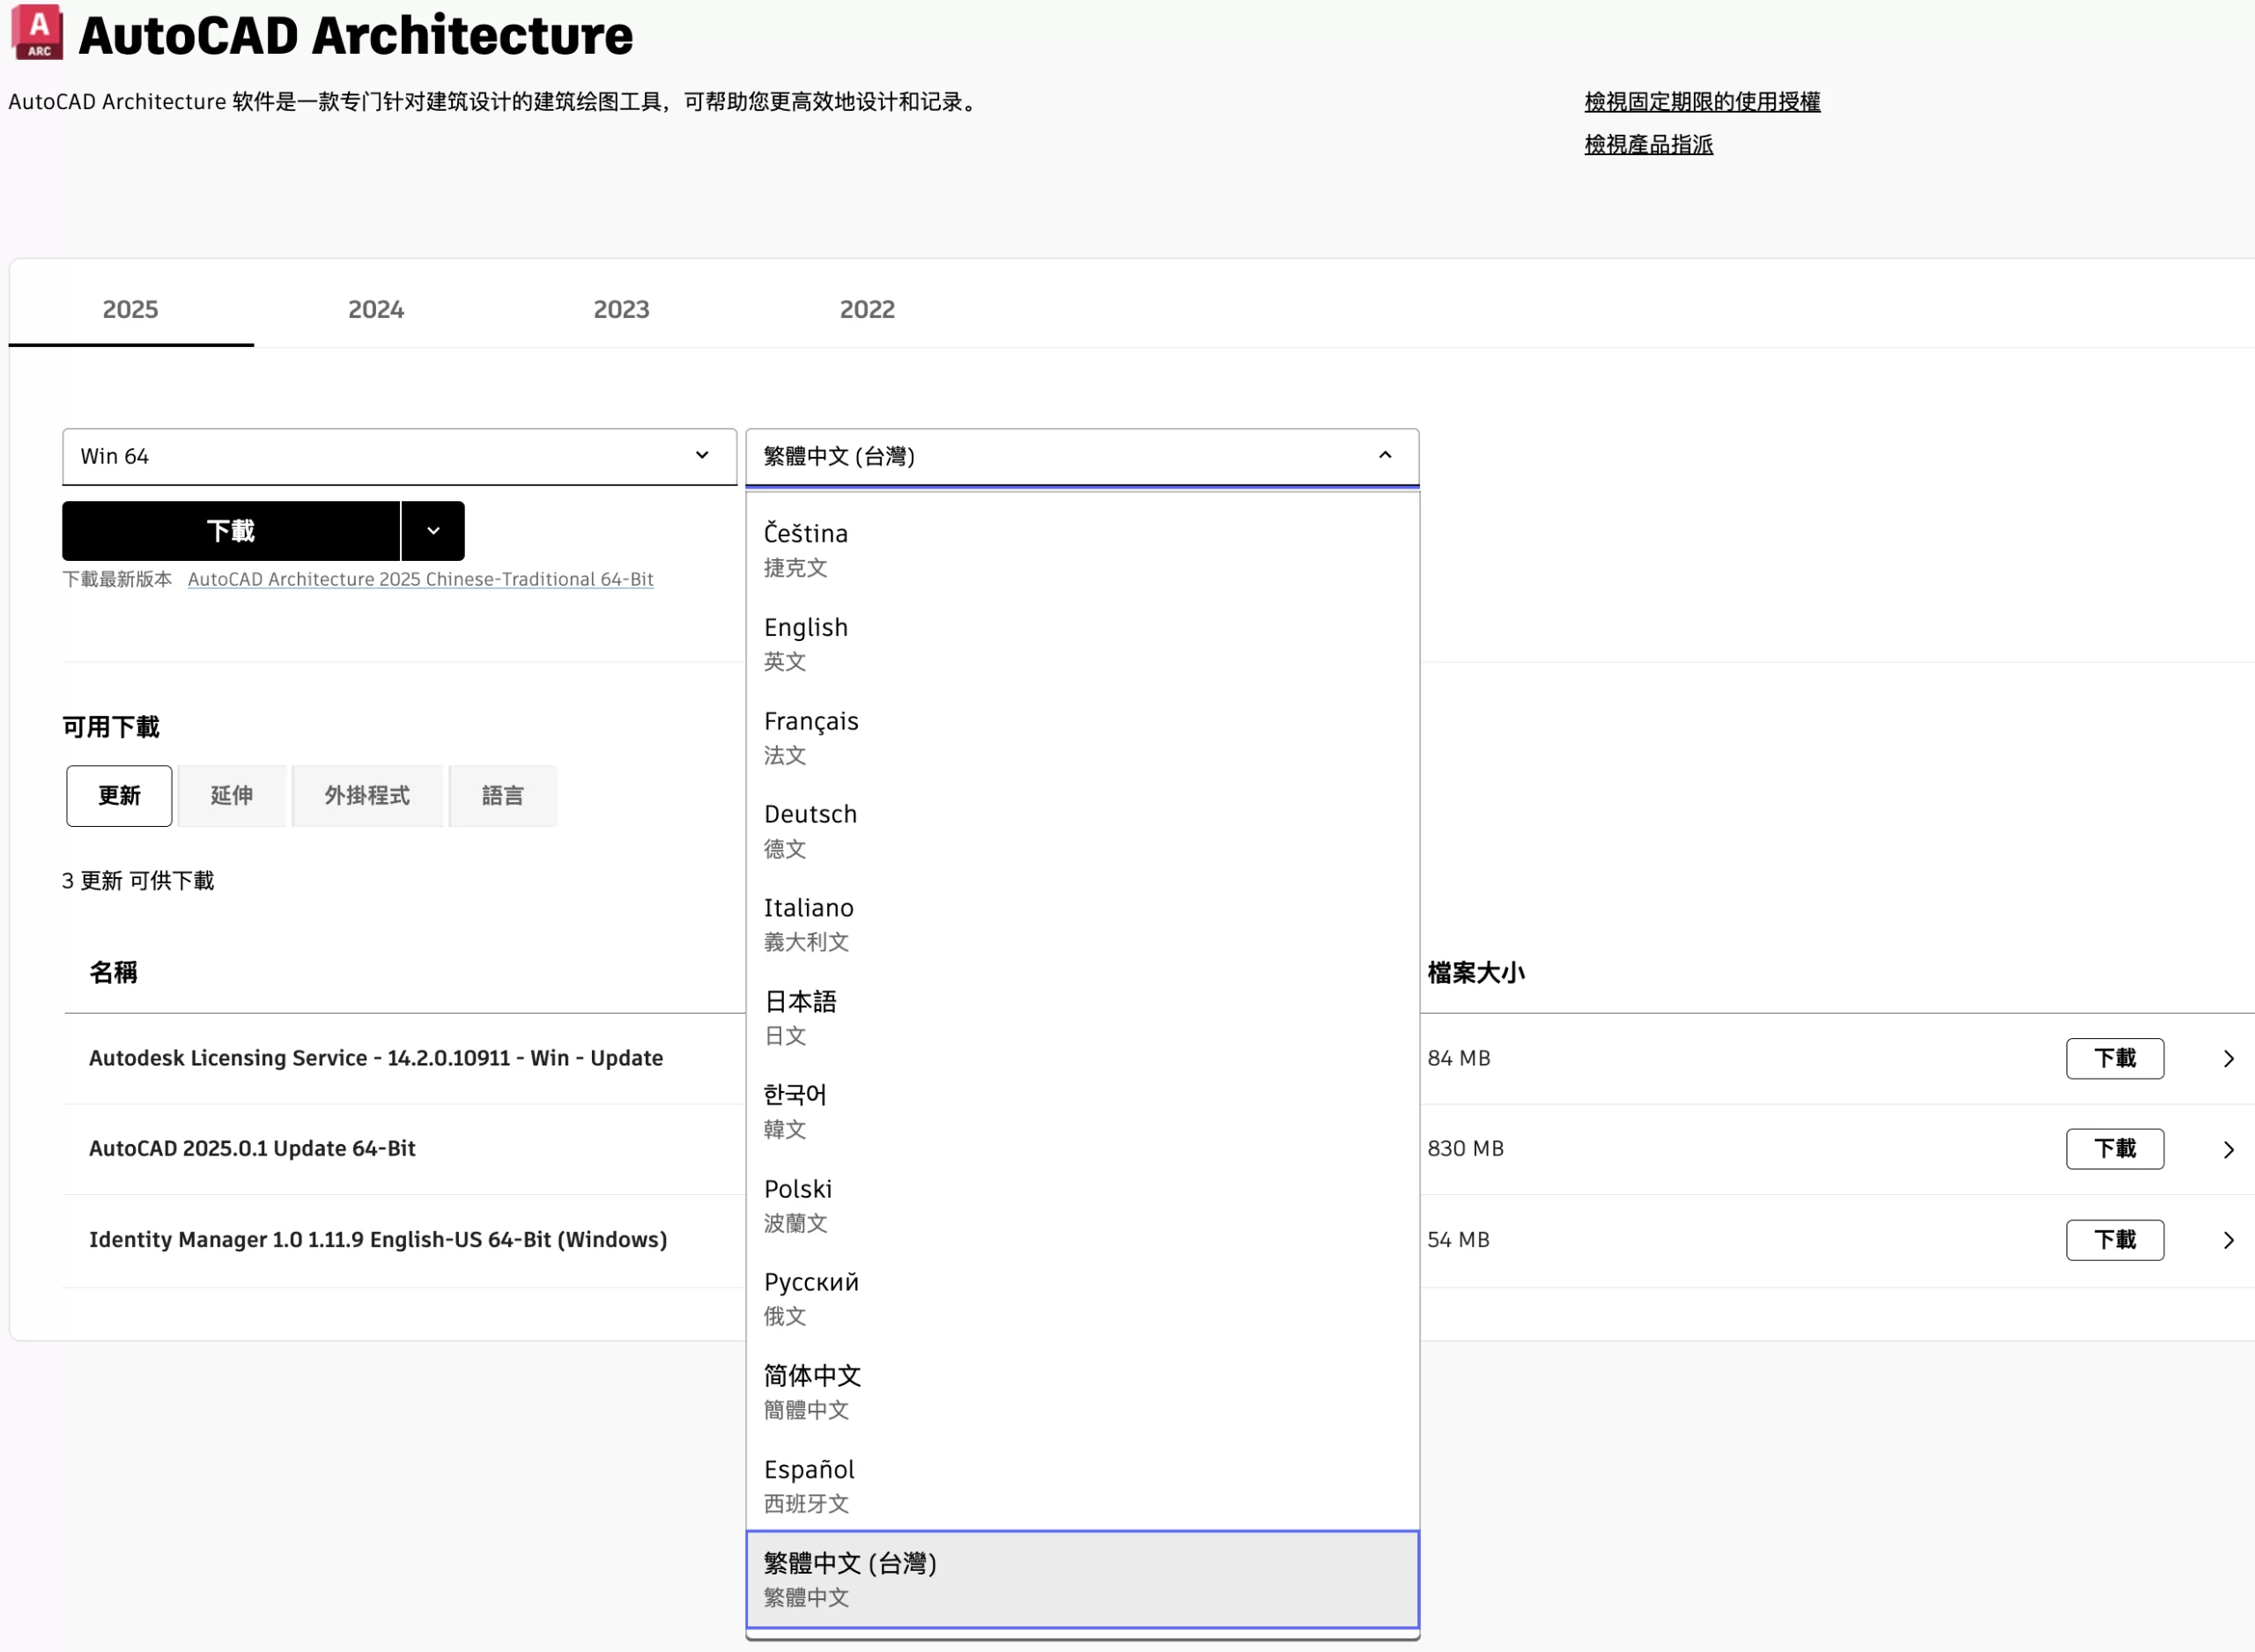Open the Win 64 platform dropdown
2255x1652 pixels.
(398, 456)
